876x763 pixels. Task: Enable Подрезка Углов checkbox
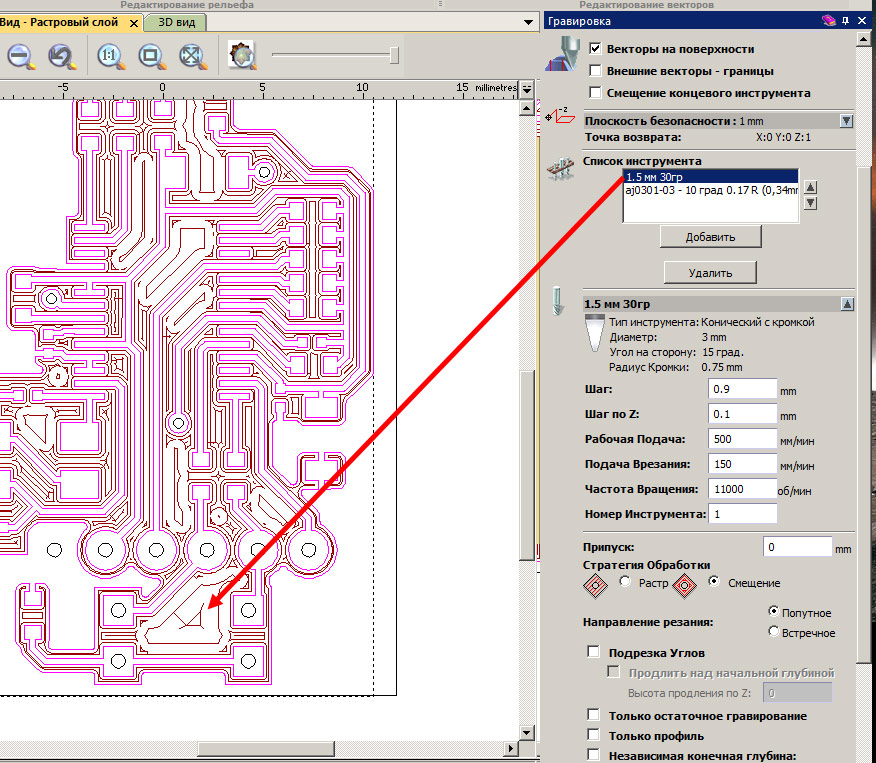tap(593, 652)
